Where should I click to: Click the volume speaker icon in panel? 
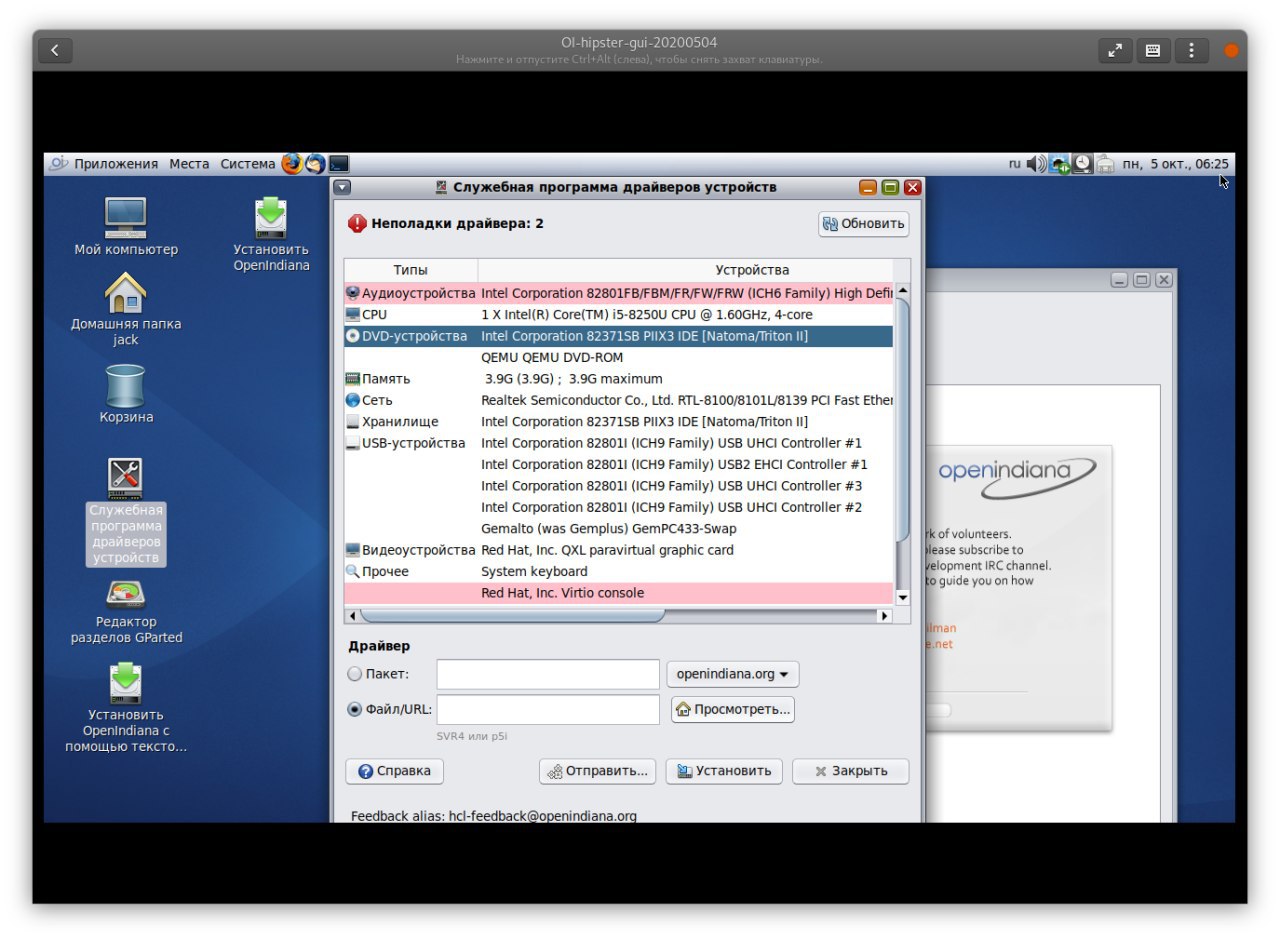1036,164
